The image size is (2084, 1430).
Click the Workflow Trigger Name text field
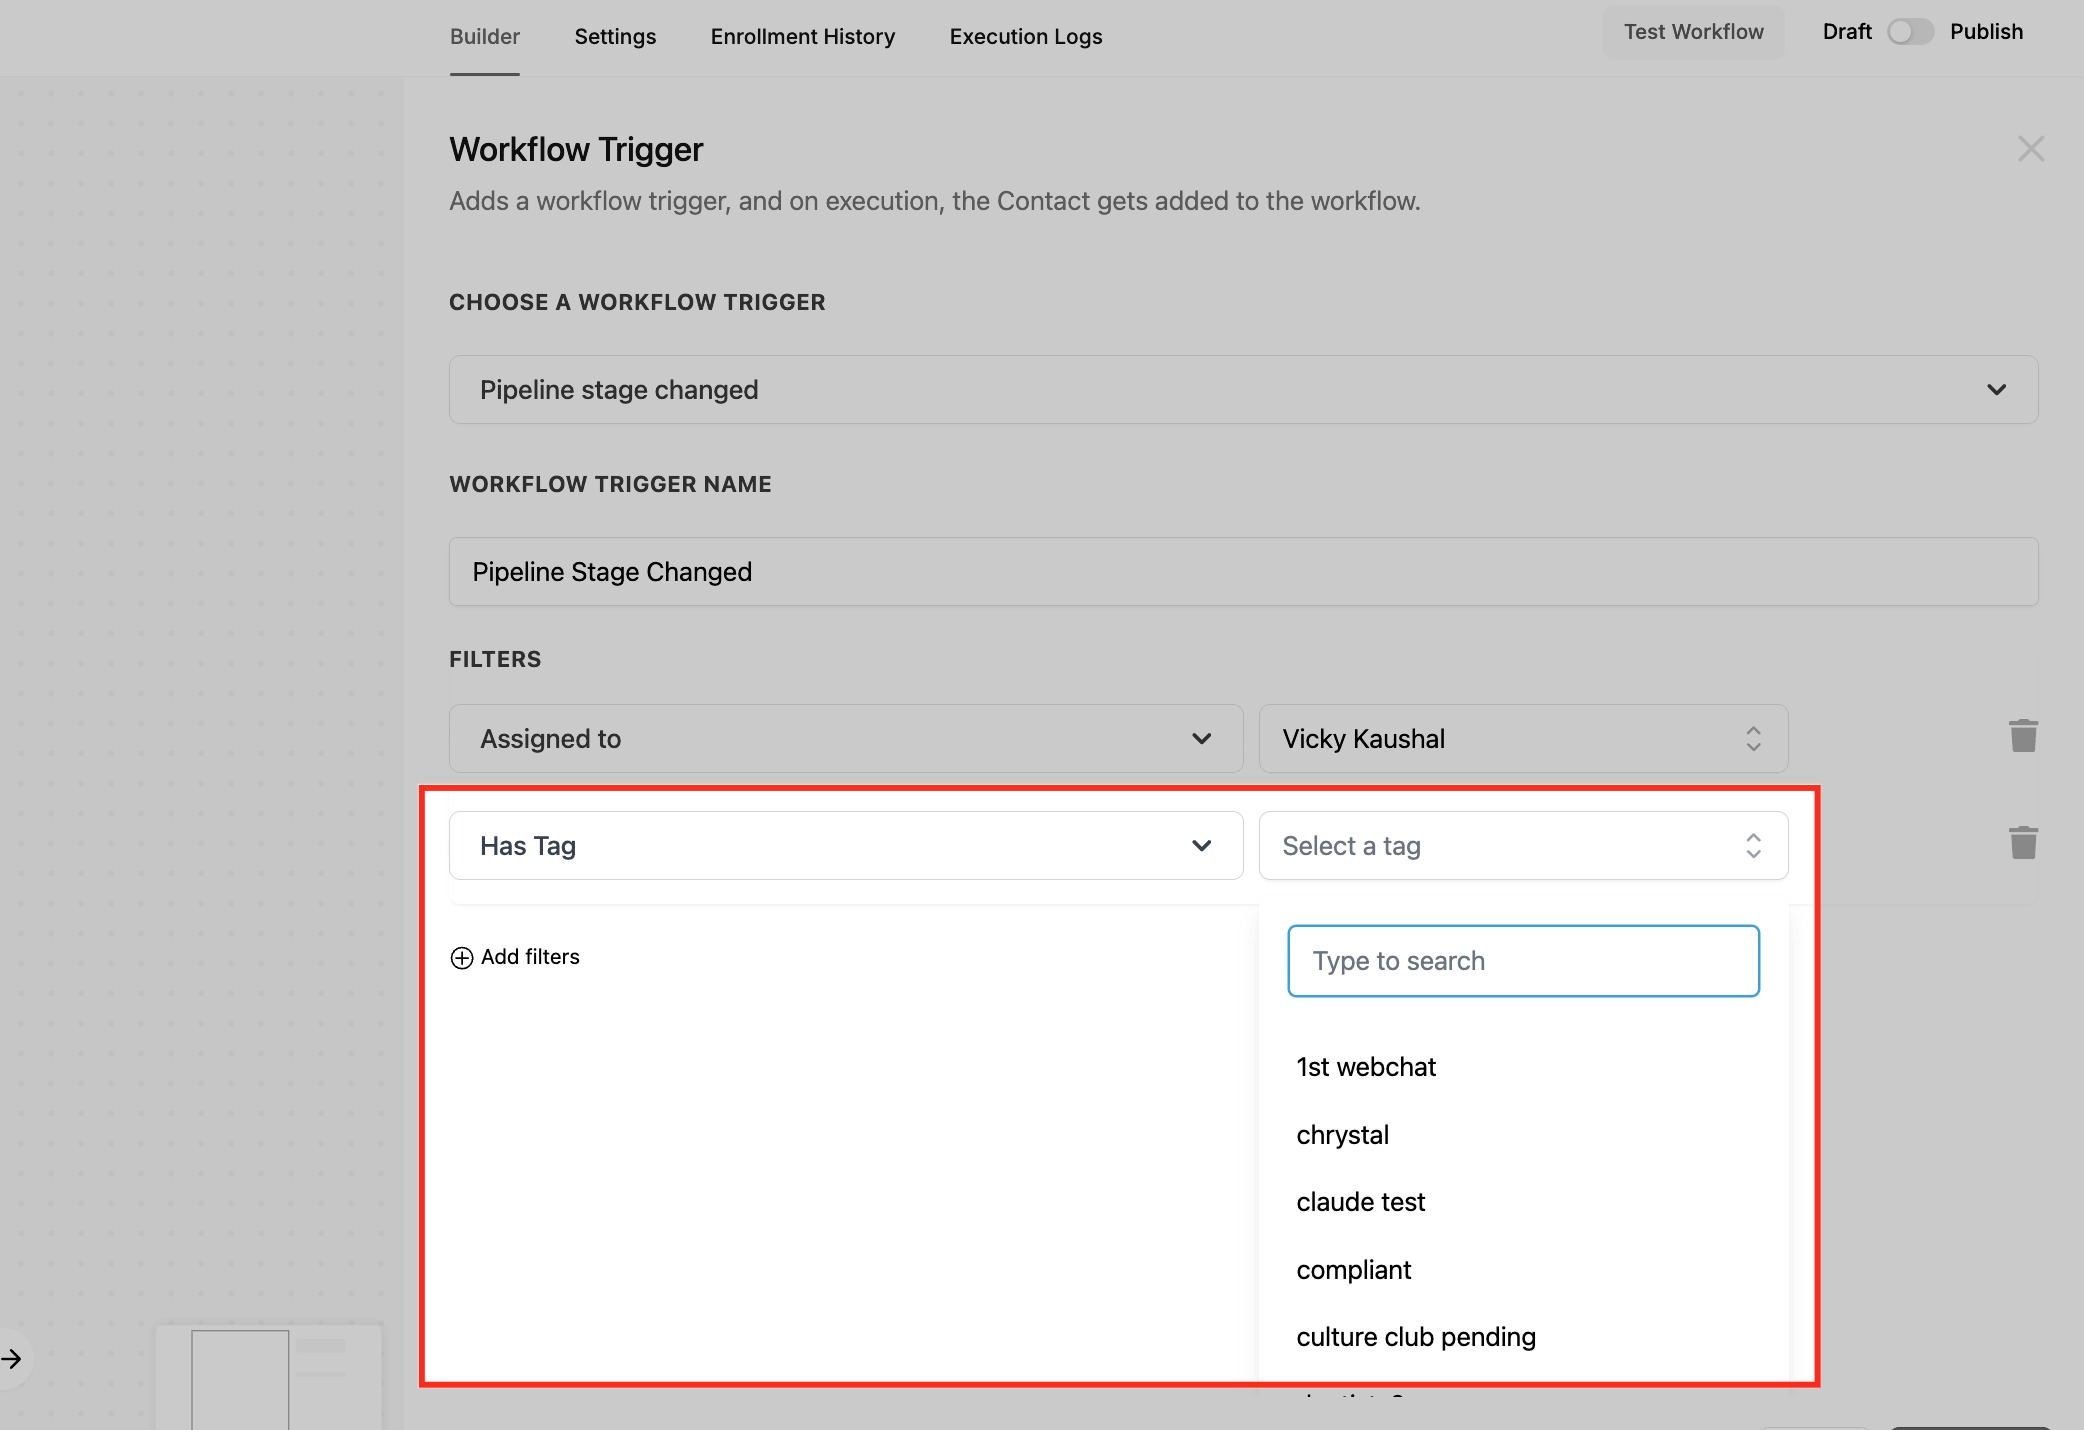pyautogui.click(x=1242, y=572)
